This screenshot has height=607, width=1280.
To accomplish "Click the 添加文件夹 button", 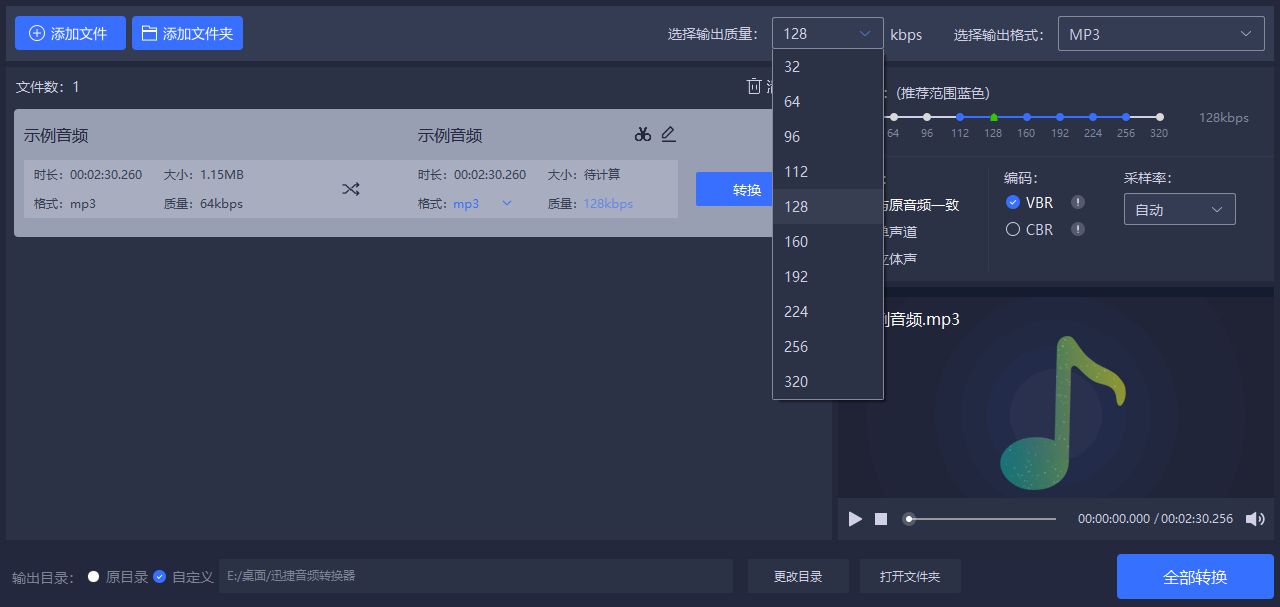I will 187,33.
